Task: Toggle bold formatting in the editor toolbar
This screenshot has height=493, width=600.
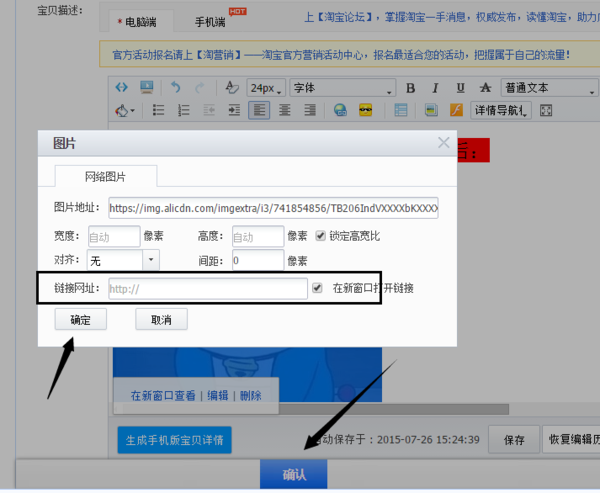Action: click(x=412, y=88)
